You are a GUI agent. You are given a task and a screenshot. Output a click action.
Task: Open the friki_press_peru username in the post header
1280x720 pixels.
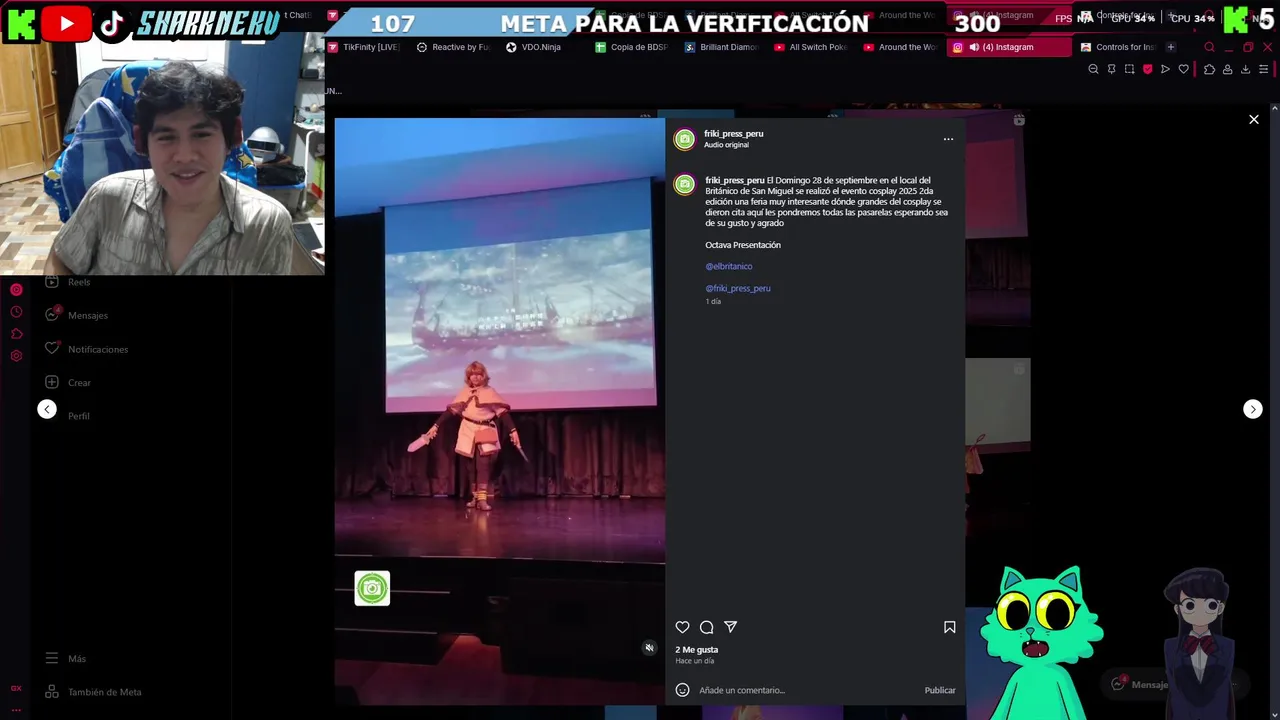coord(733,134)
